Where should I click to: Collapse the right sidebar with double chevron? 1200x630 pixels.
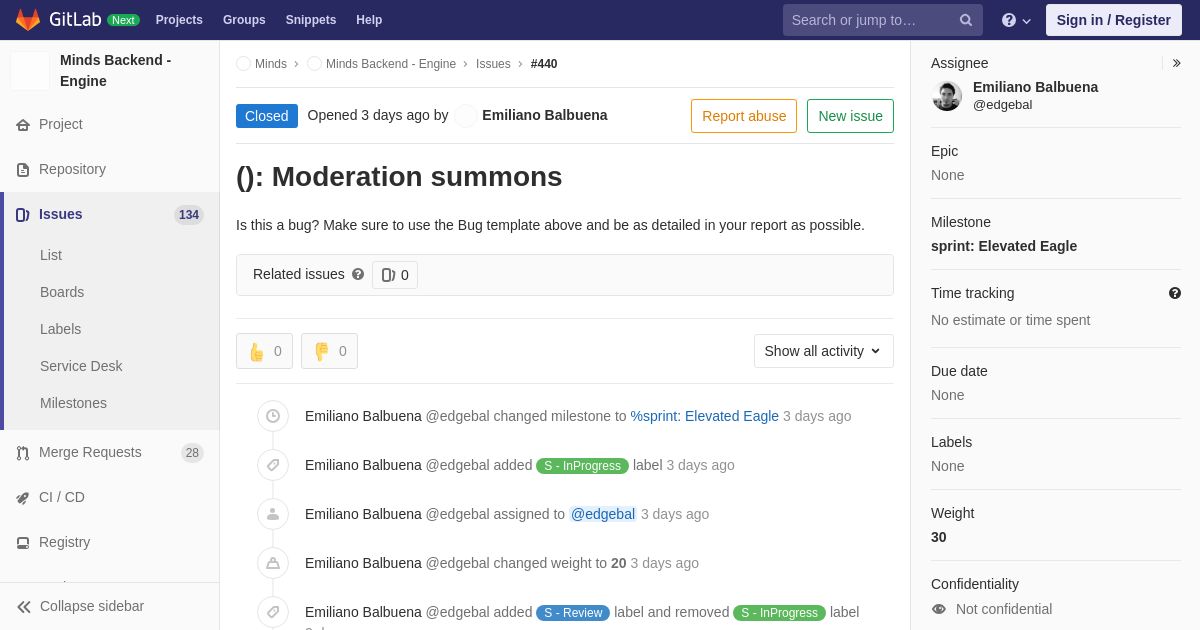click(1177, 63)
